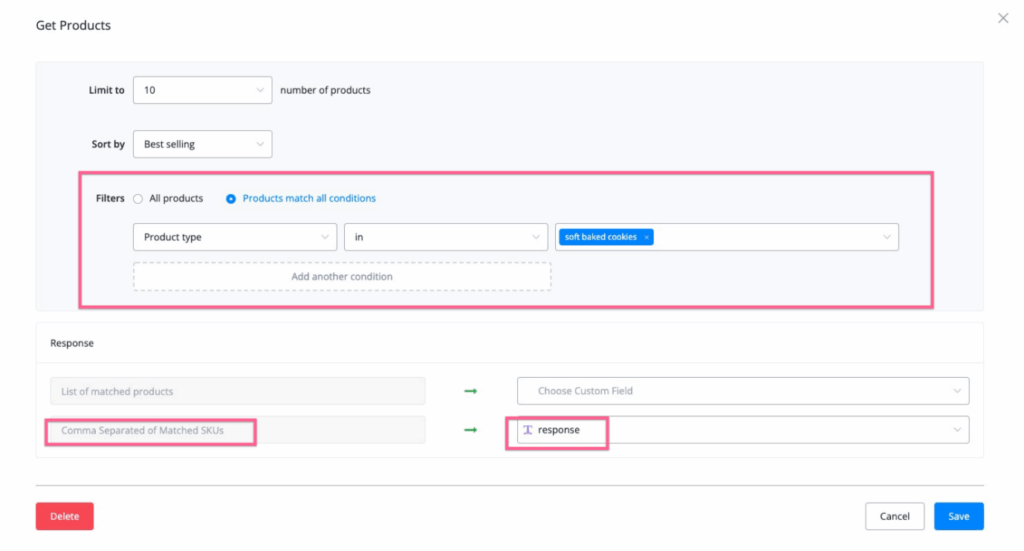Click the text icon beside response

pyautogui.click(x=528, y=430)
